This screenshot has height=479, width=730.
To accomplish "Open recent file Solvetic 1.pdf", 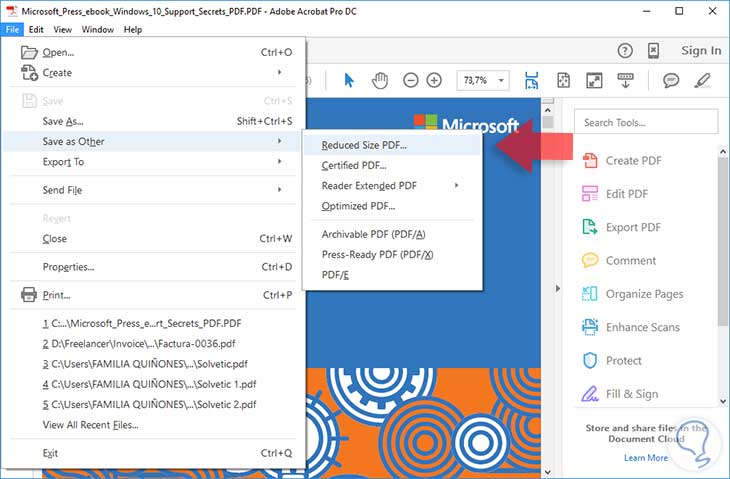I will click(x=152, y=384).
